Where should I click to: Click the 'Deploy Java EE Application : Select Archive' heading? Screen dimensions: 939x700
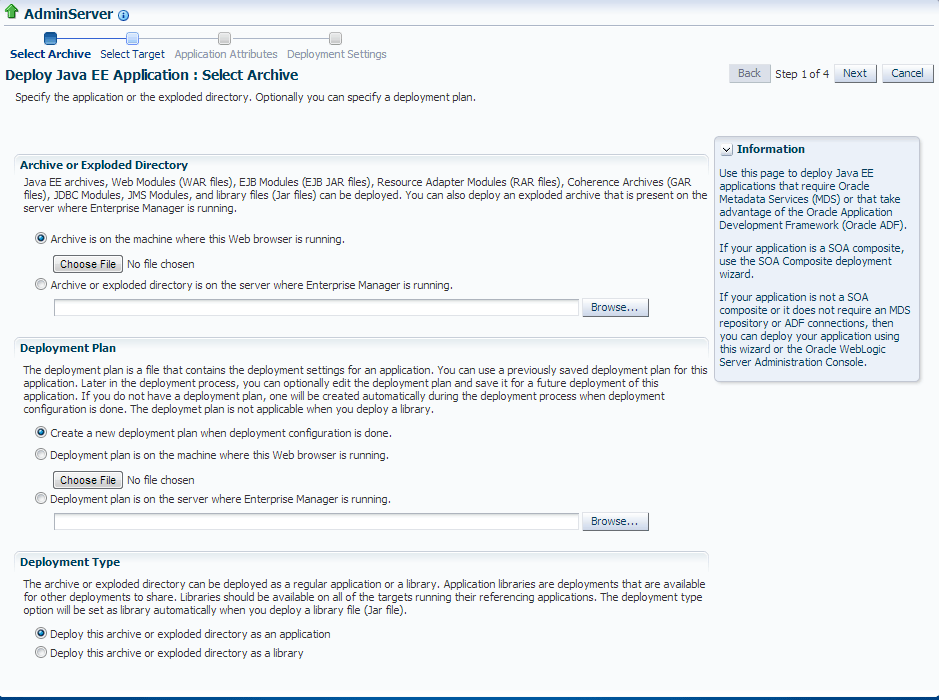click(x=152, y=75)
